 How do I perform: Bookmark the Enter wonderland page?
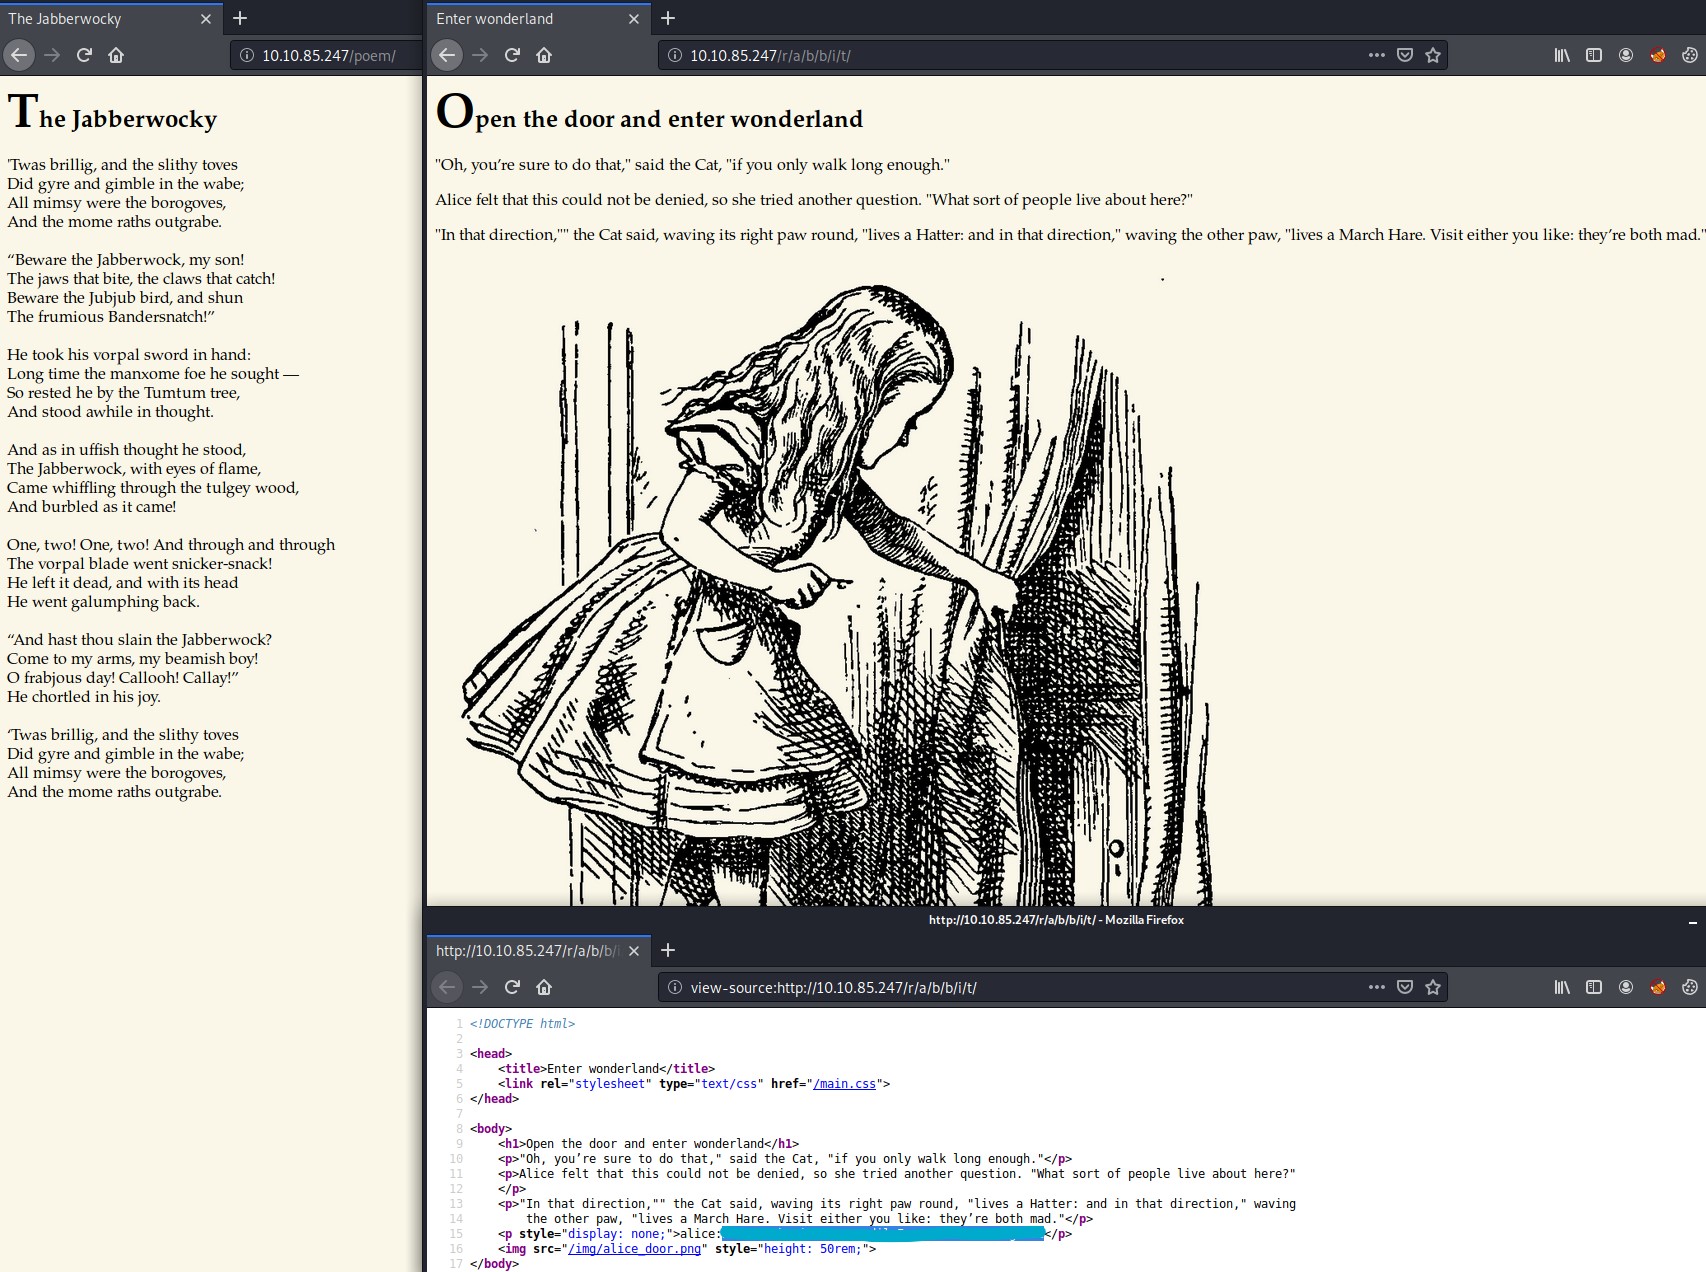1433,55
